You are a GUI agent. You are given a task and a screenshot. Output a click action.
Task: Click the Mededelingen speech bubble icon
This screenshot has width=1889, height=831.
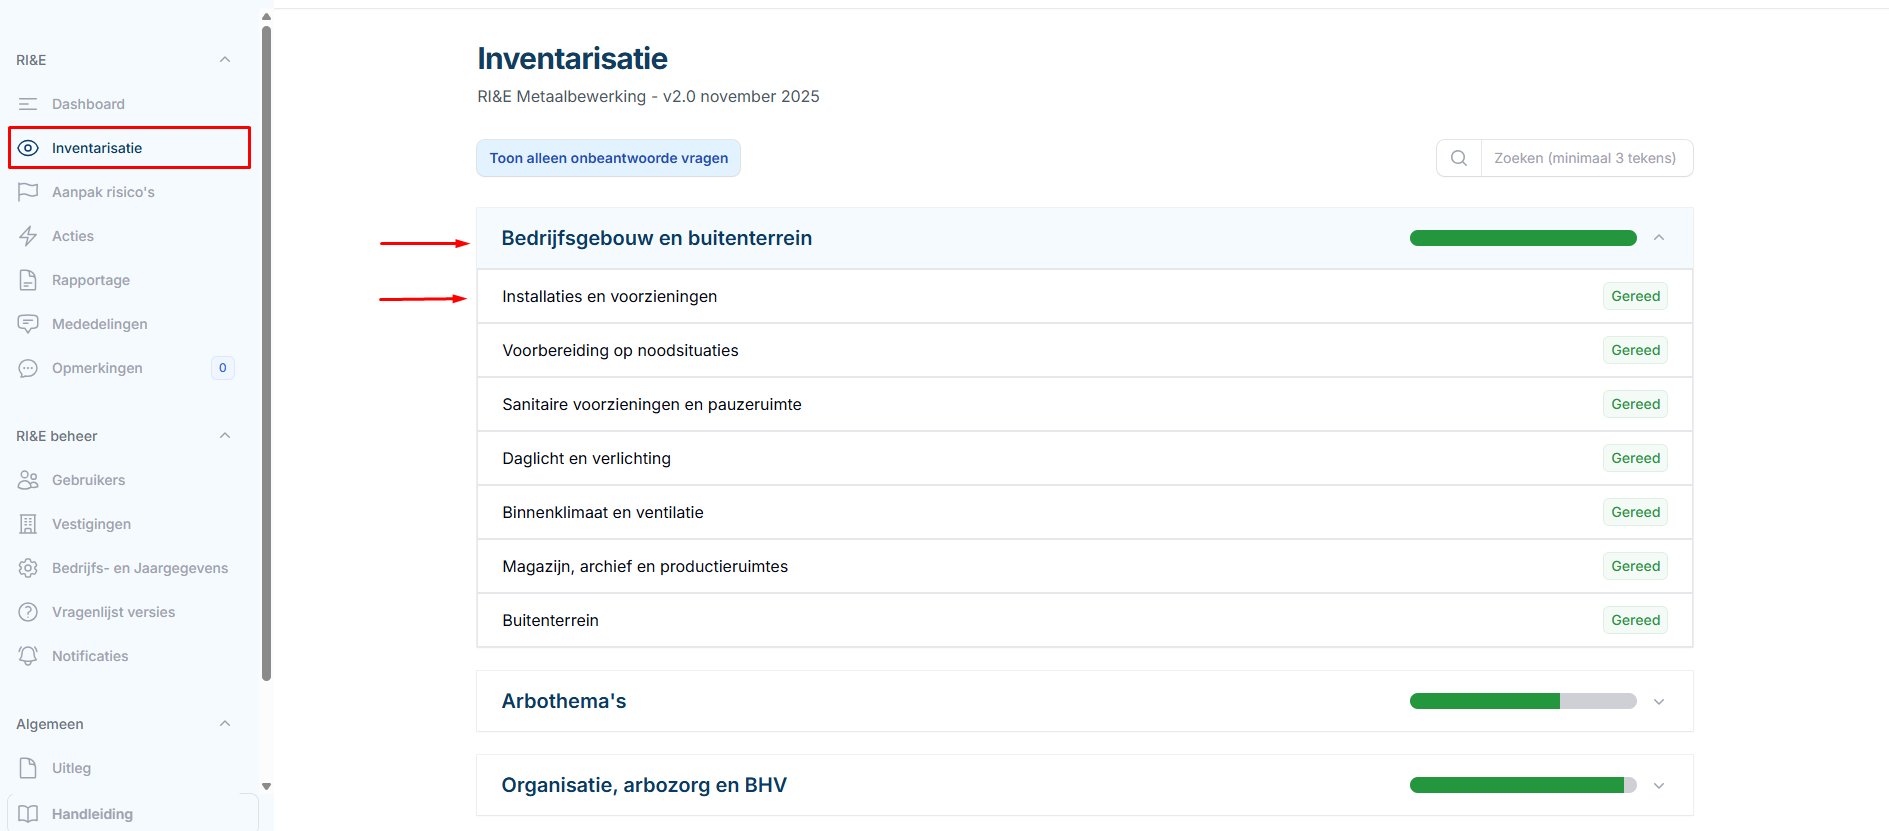point(28,324)
